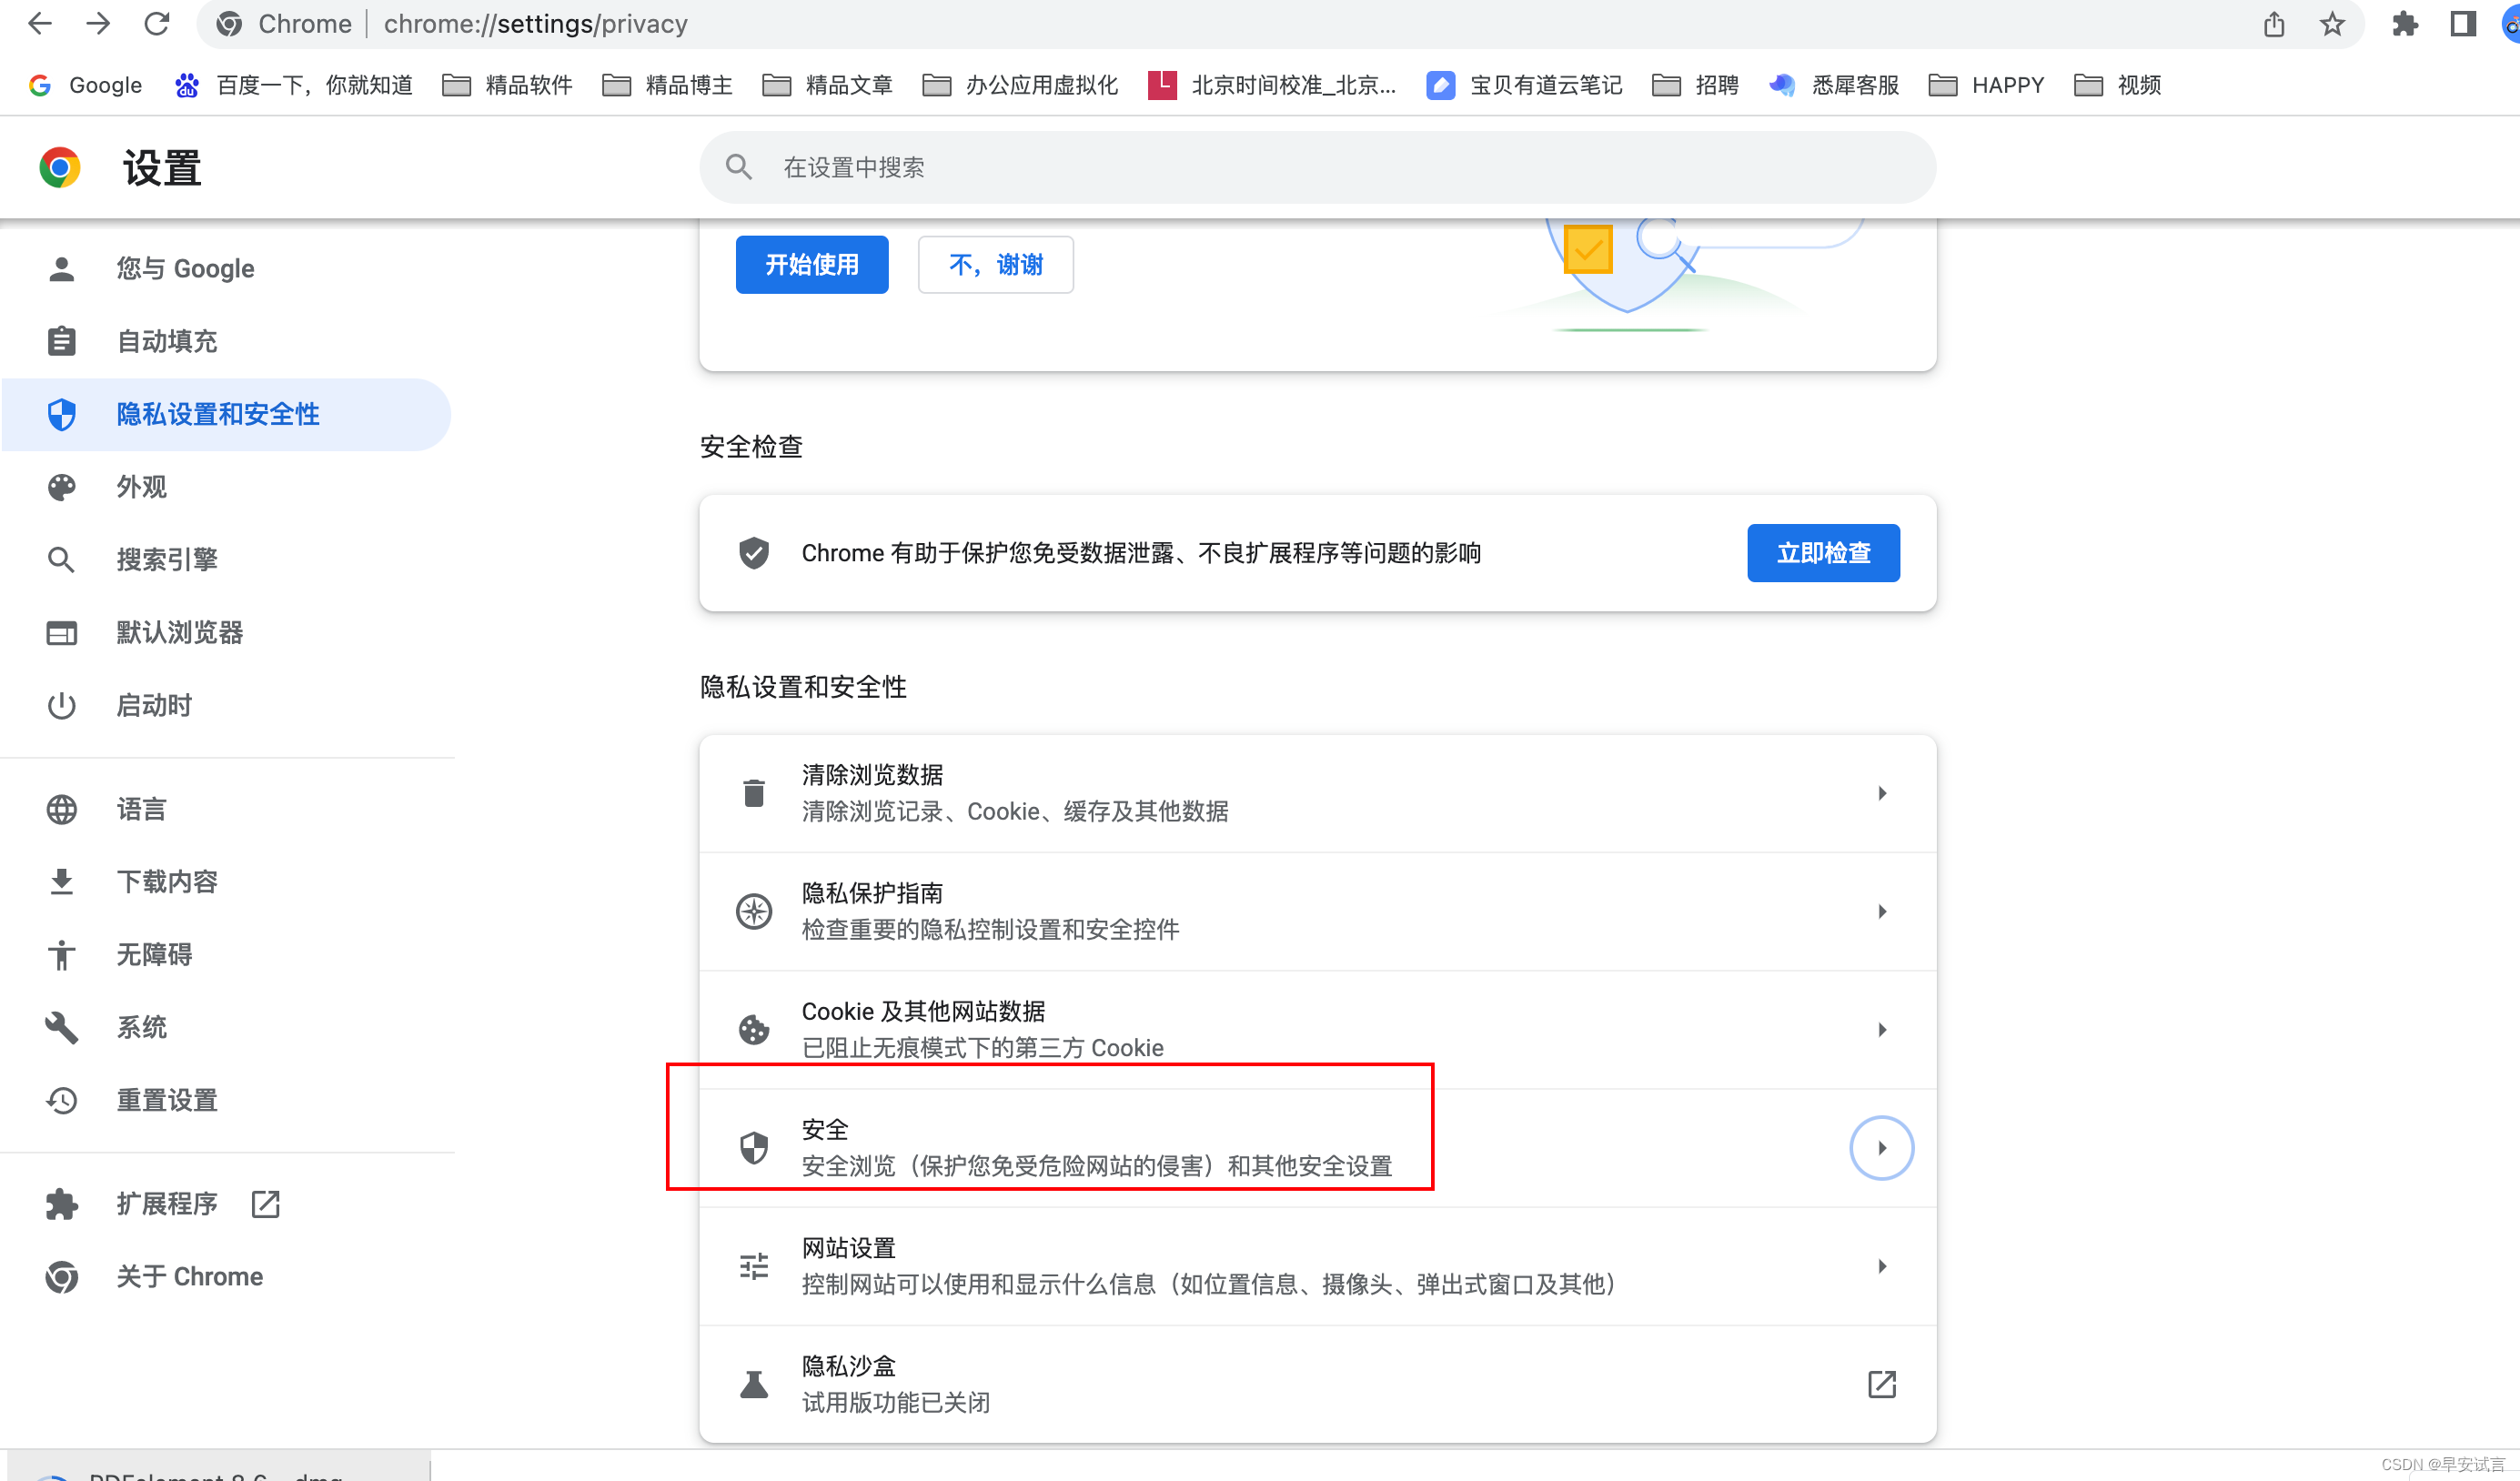This screenshot has height=1481, width=2520.
Task: Click the browser reload icon
Action: click(x=157, y=24)
